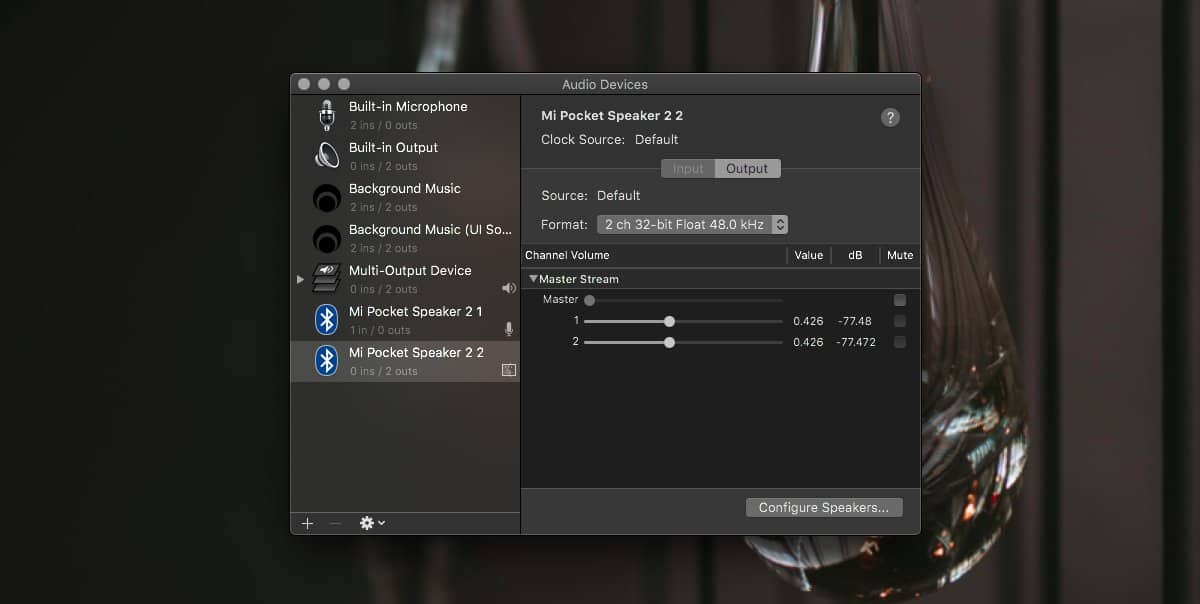Select the Background Music device icon

[x=325, y=196]
